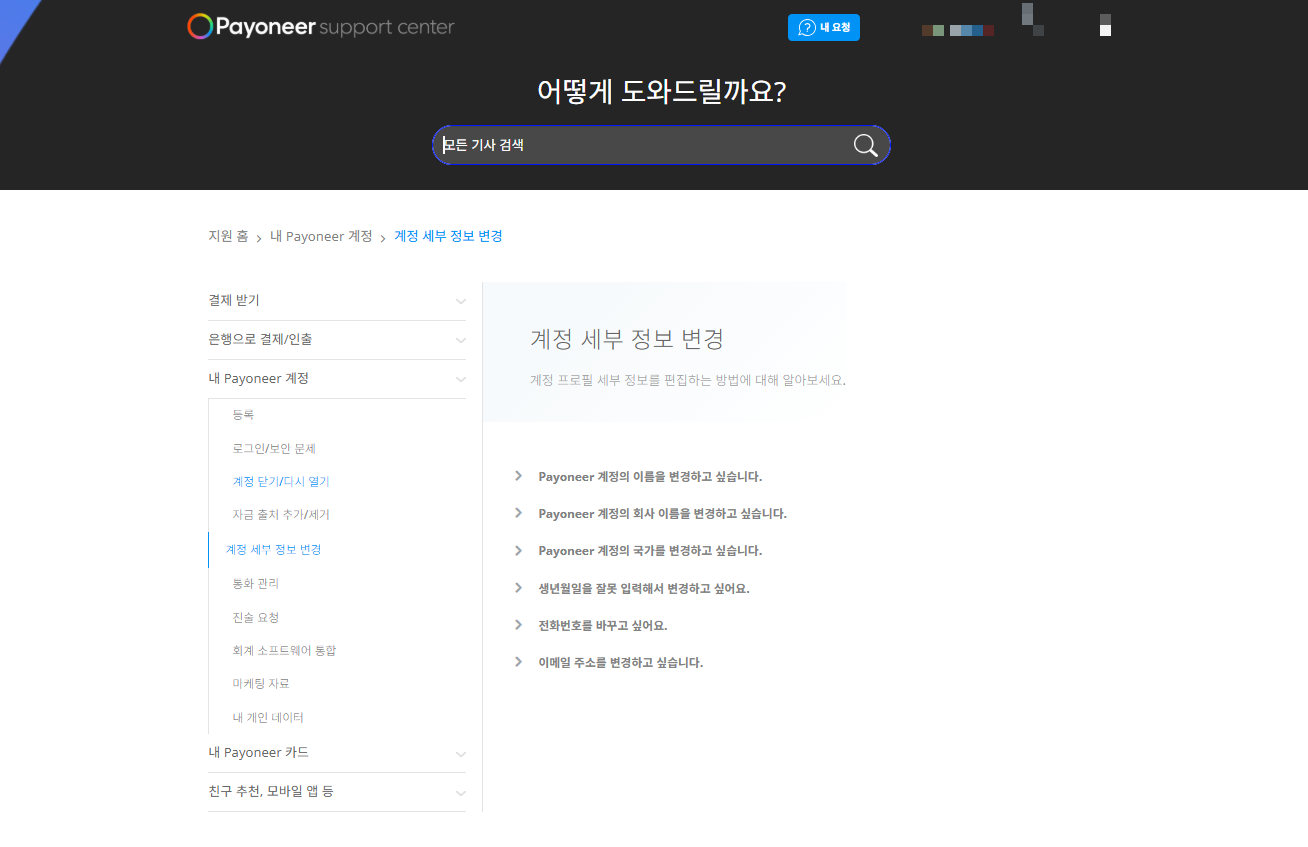Select 자금 출처 추가/제거 sidebar item

[281, 514]
